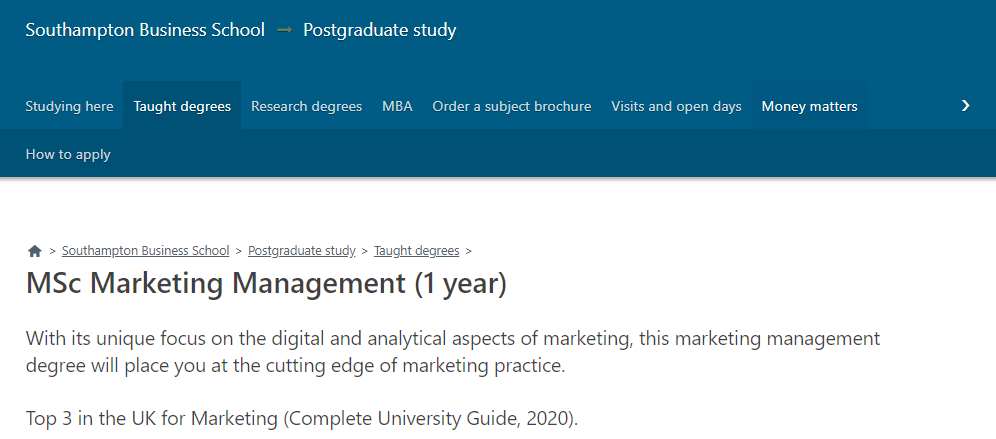996x439 pixels.
Task: Follow Taught degrees breadcrumb link
Action: point(417,250)
